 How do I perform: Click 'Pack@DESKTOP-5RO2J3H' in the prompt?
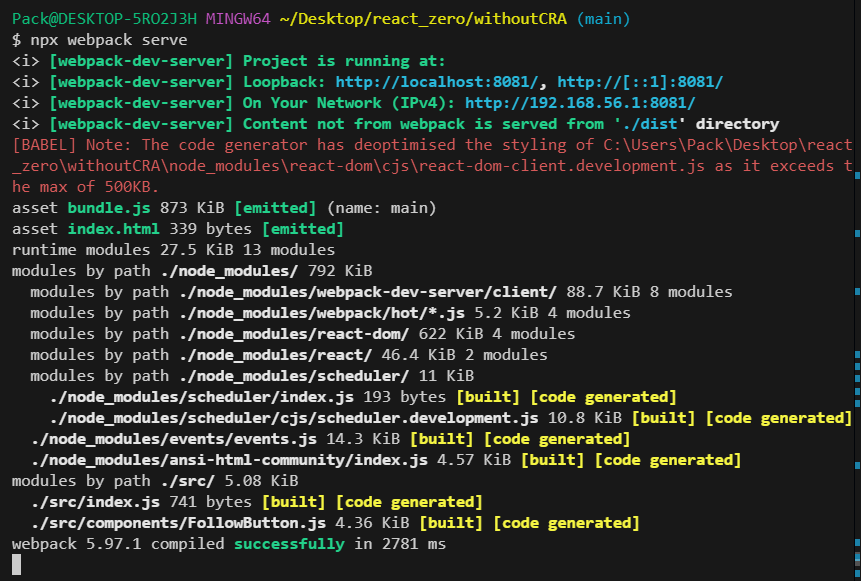[104, 19]
